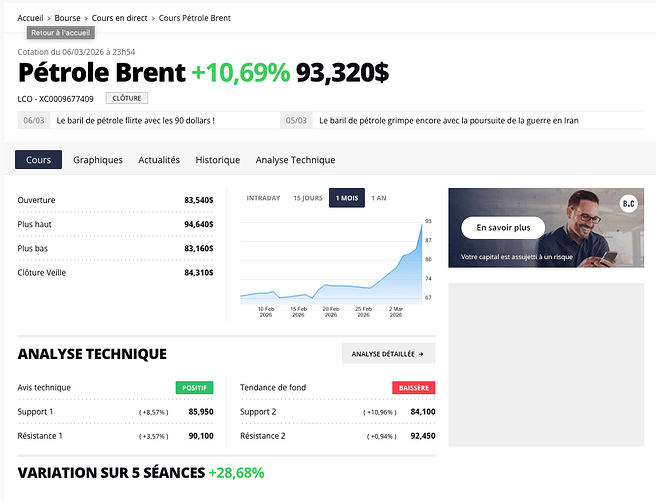
Task: Switch to the Analyse Technique tab
Action: (295, 160)
